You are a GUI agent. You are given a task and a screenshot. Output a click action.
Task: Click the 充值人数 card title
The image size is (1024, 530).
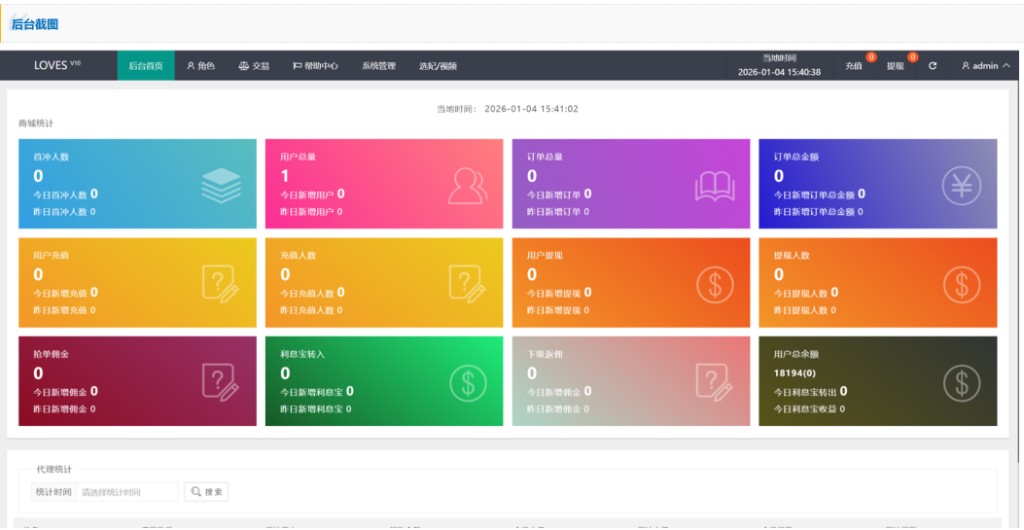point(298,255)
